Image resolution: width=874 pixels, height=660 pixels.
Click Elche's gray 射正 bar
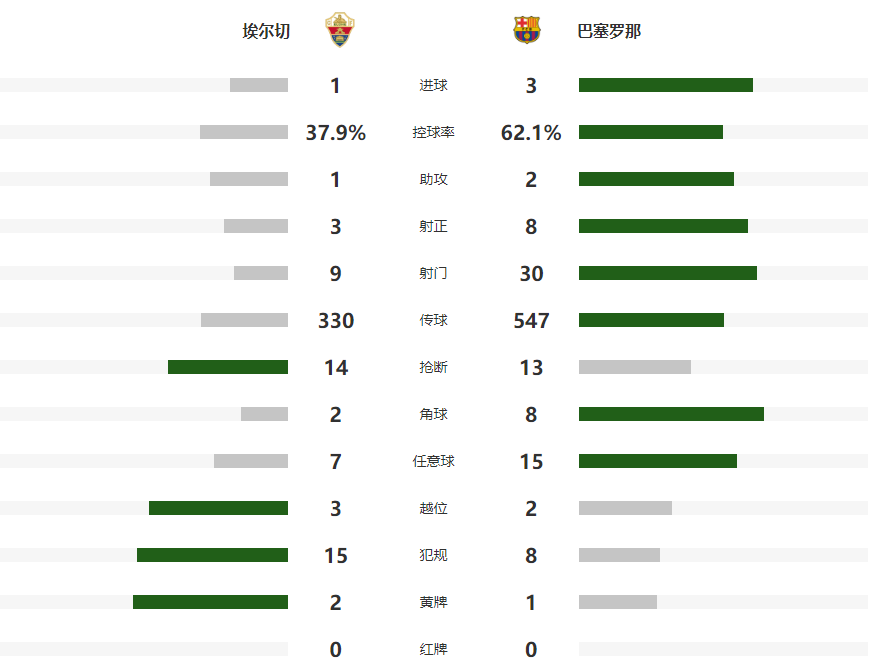coord(256,226)
